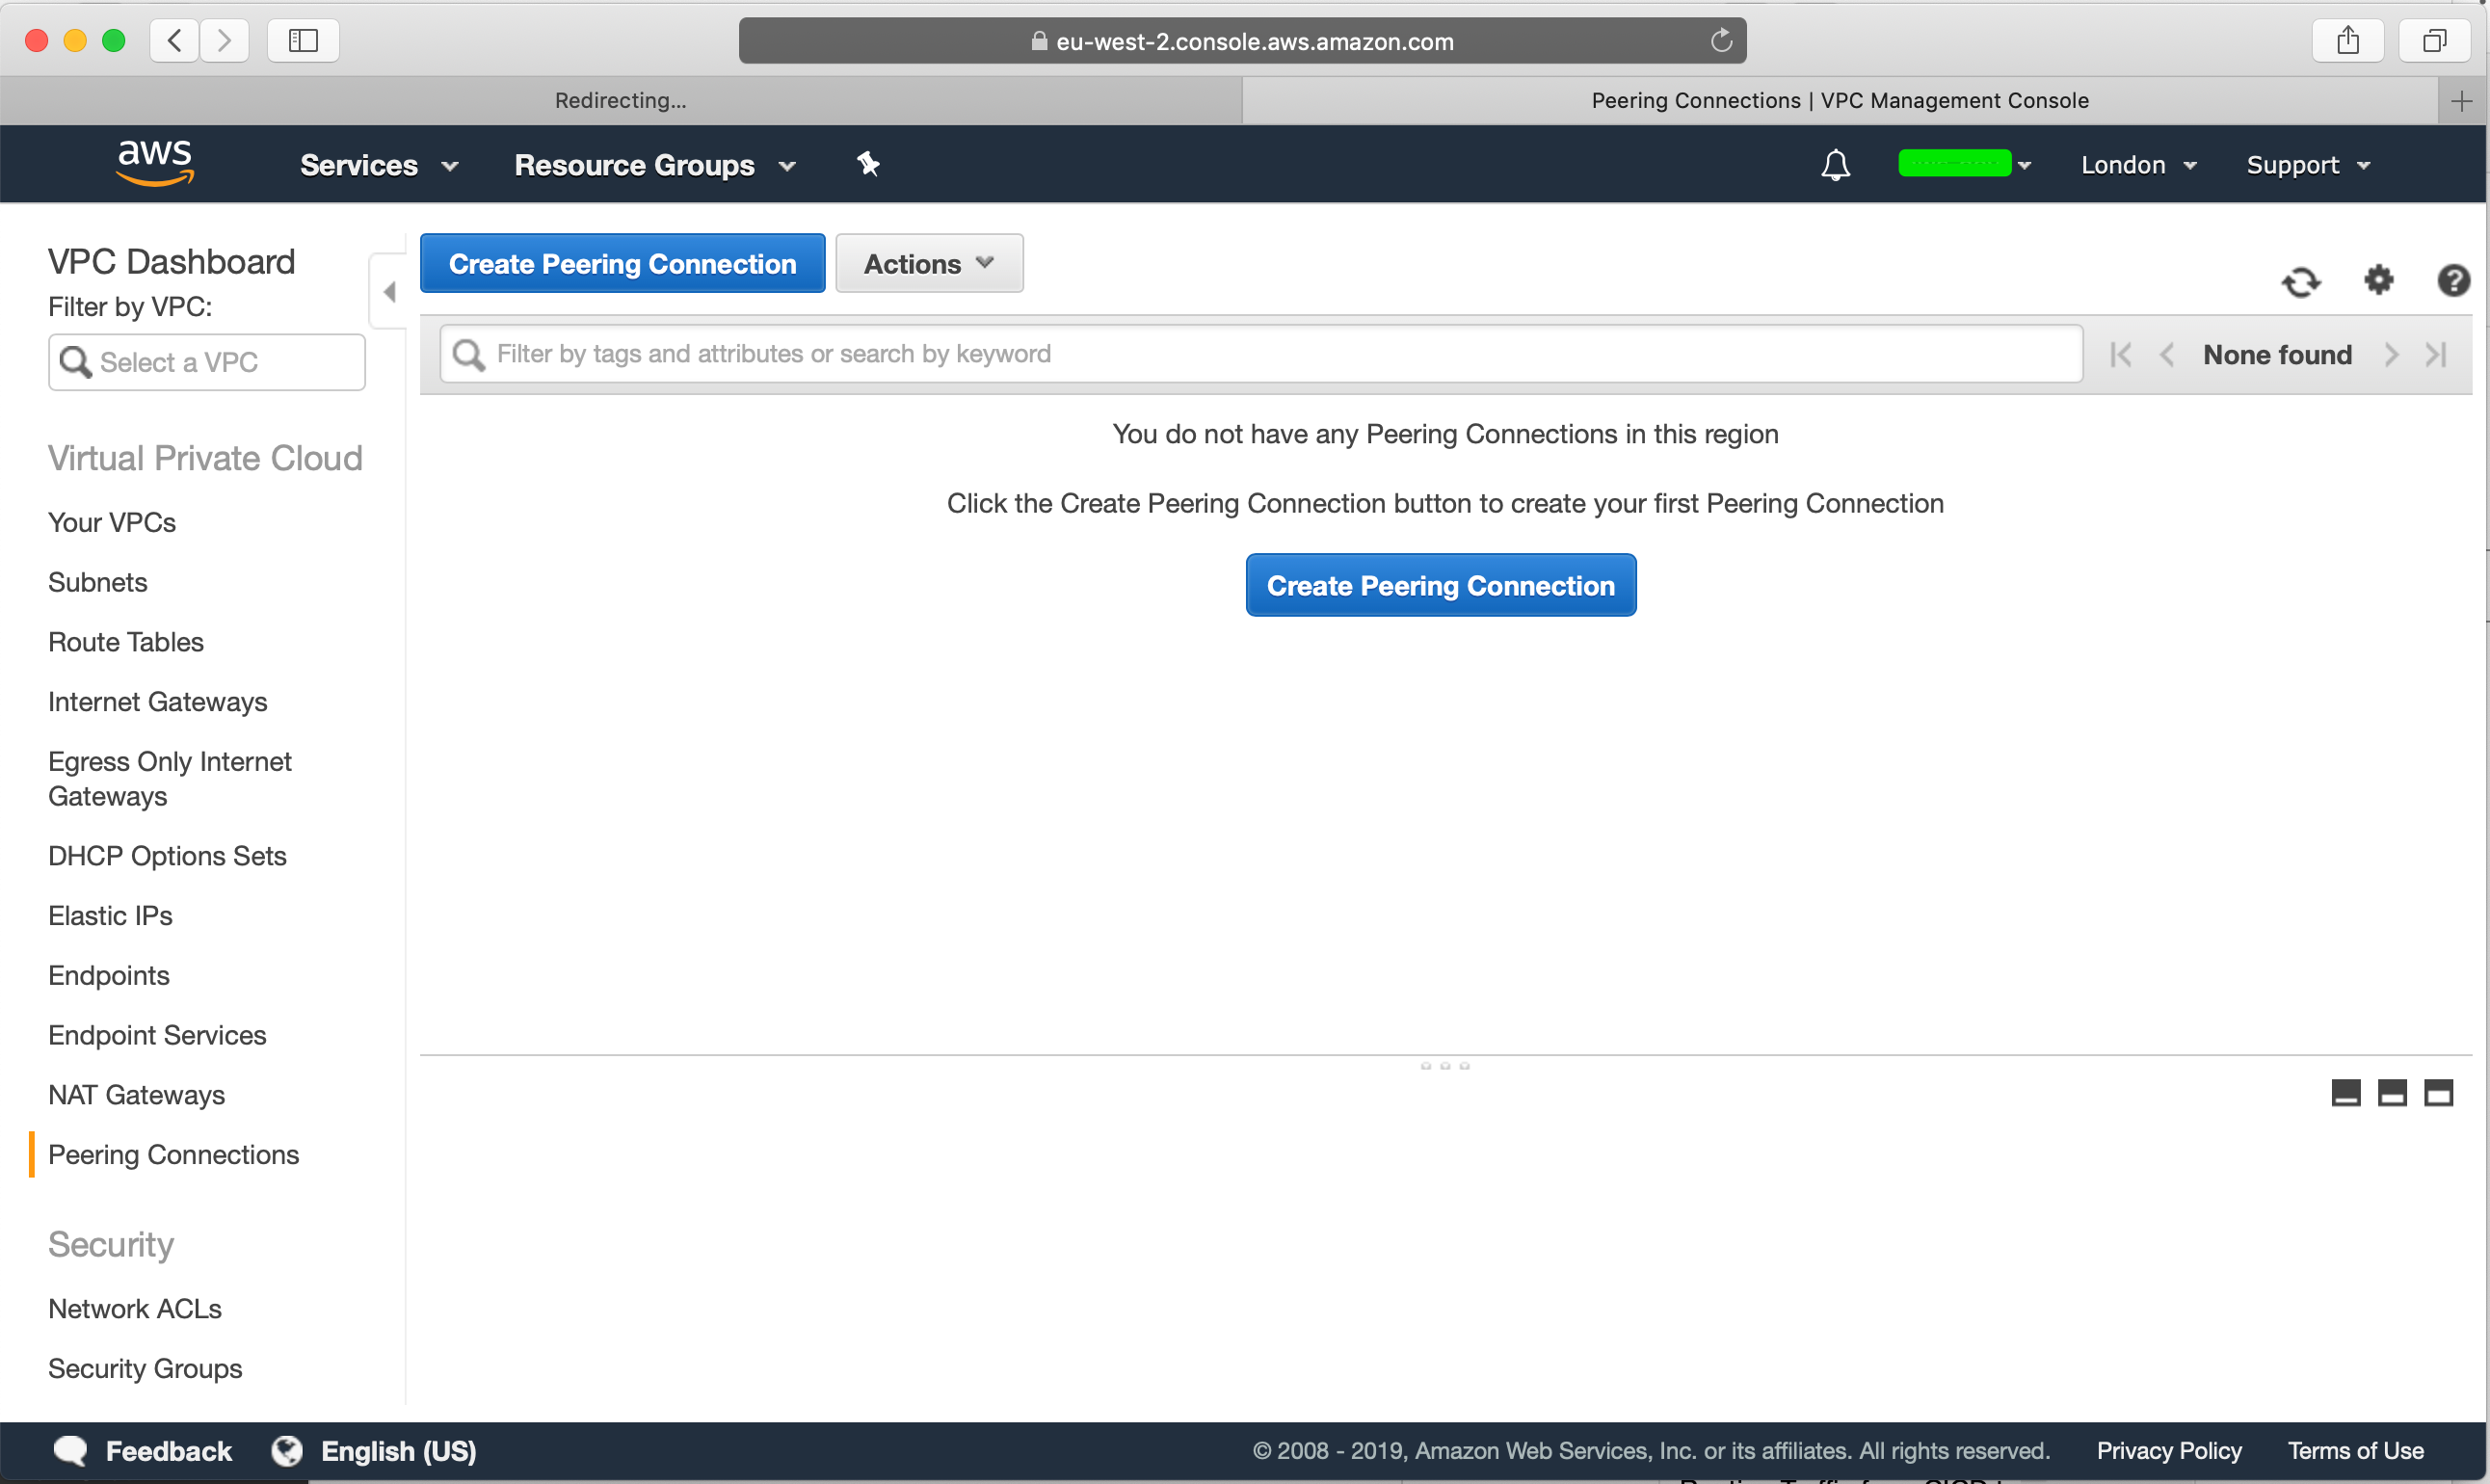Go to next page of results
The height and width of the screenshot is (1484, 2490).
[2391, 354]
